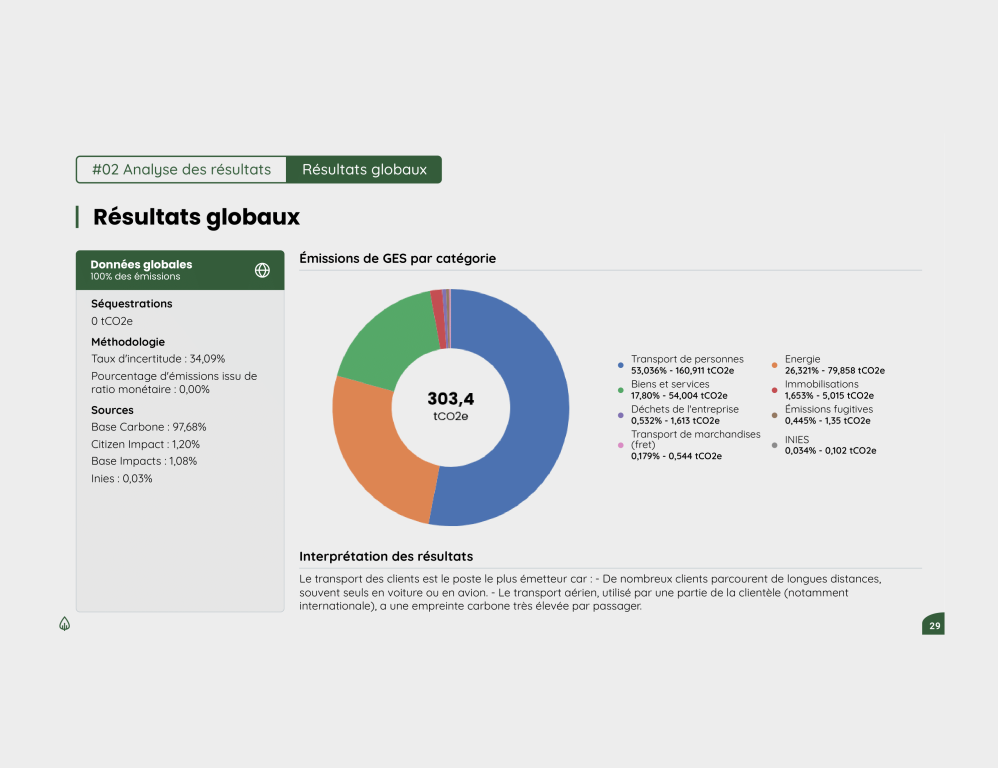Click the Inies : 0,03% line
Screen dimensions: 998x768
pyautogui.click(x=122, y=478)
